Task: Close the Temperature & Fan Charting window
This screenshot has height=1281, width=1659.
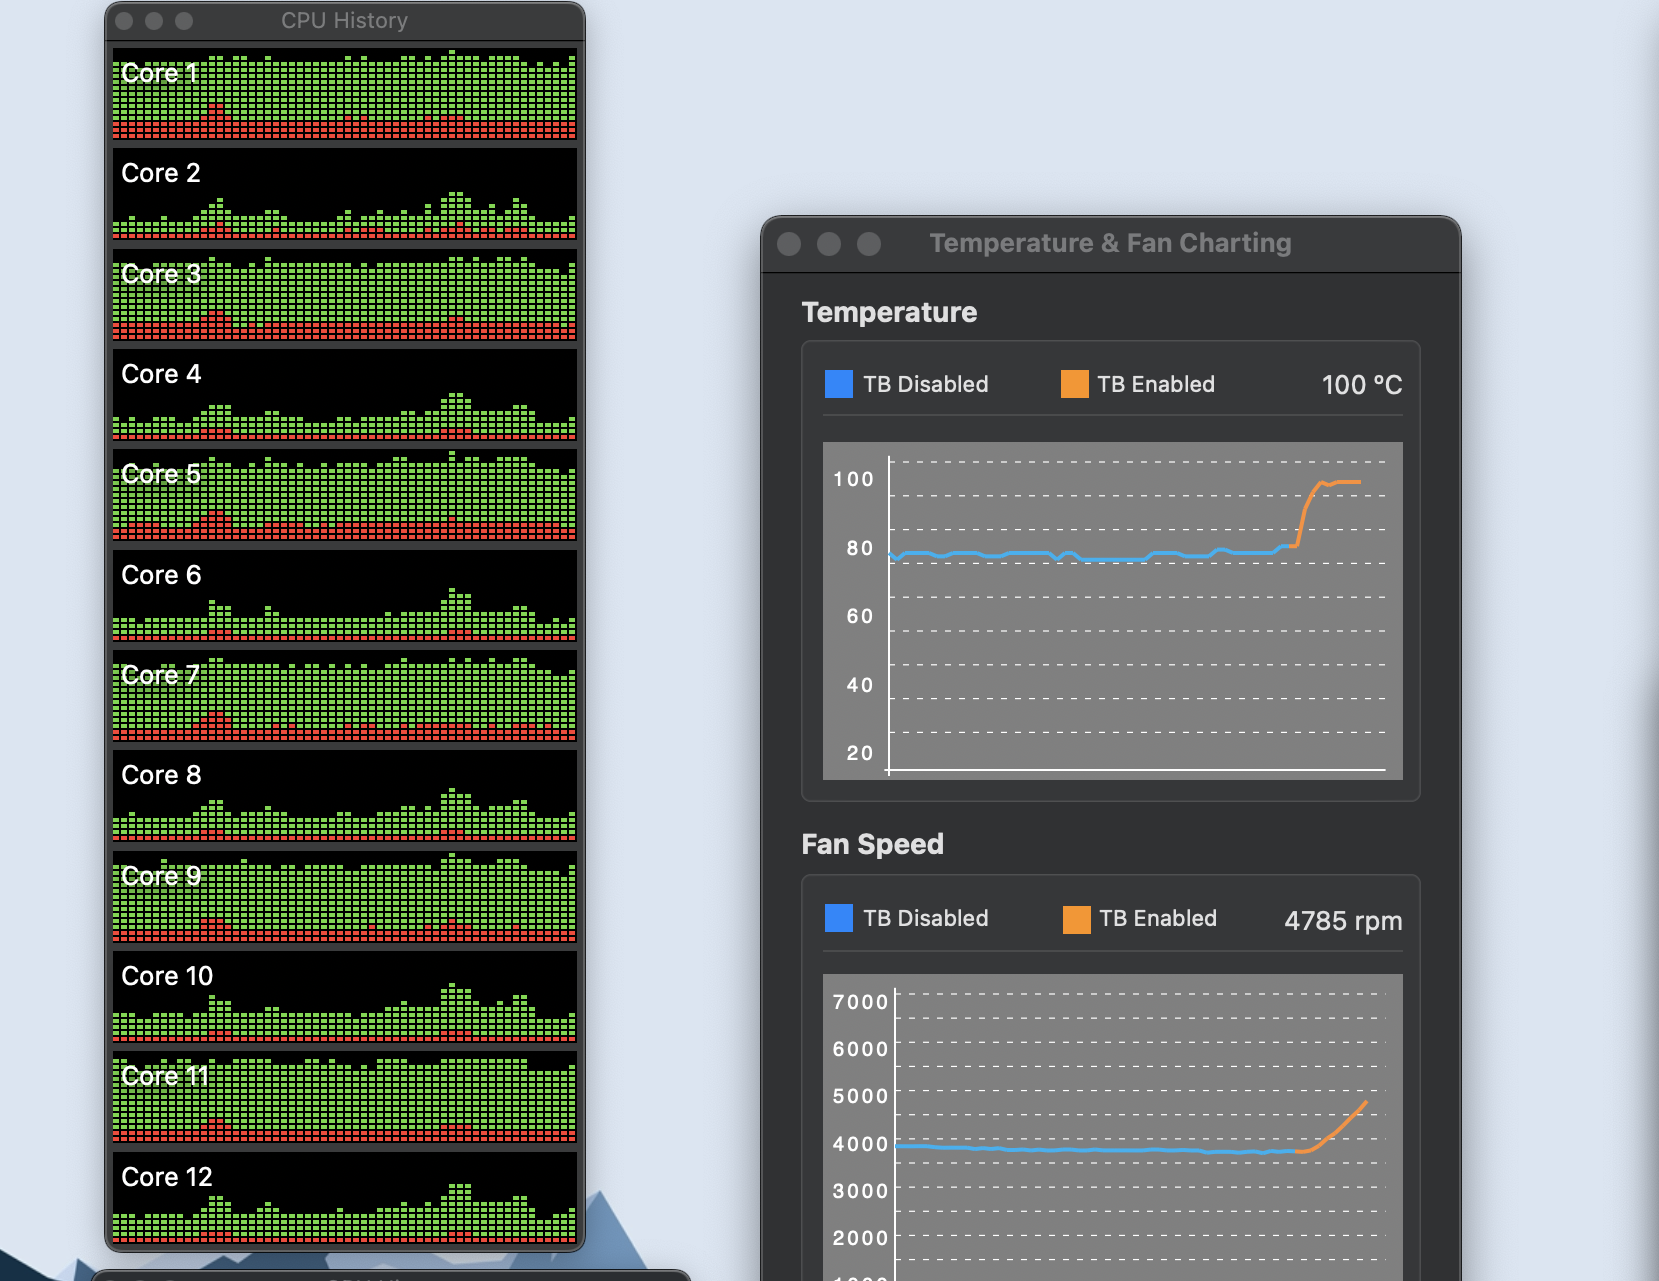Action: 789,244
